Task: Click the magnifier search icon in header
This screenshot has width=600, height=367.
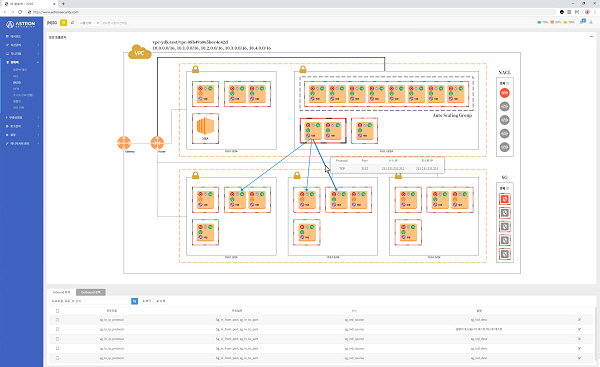Action: [x=72, y=23]
